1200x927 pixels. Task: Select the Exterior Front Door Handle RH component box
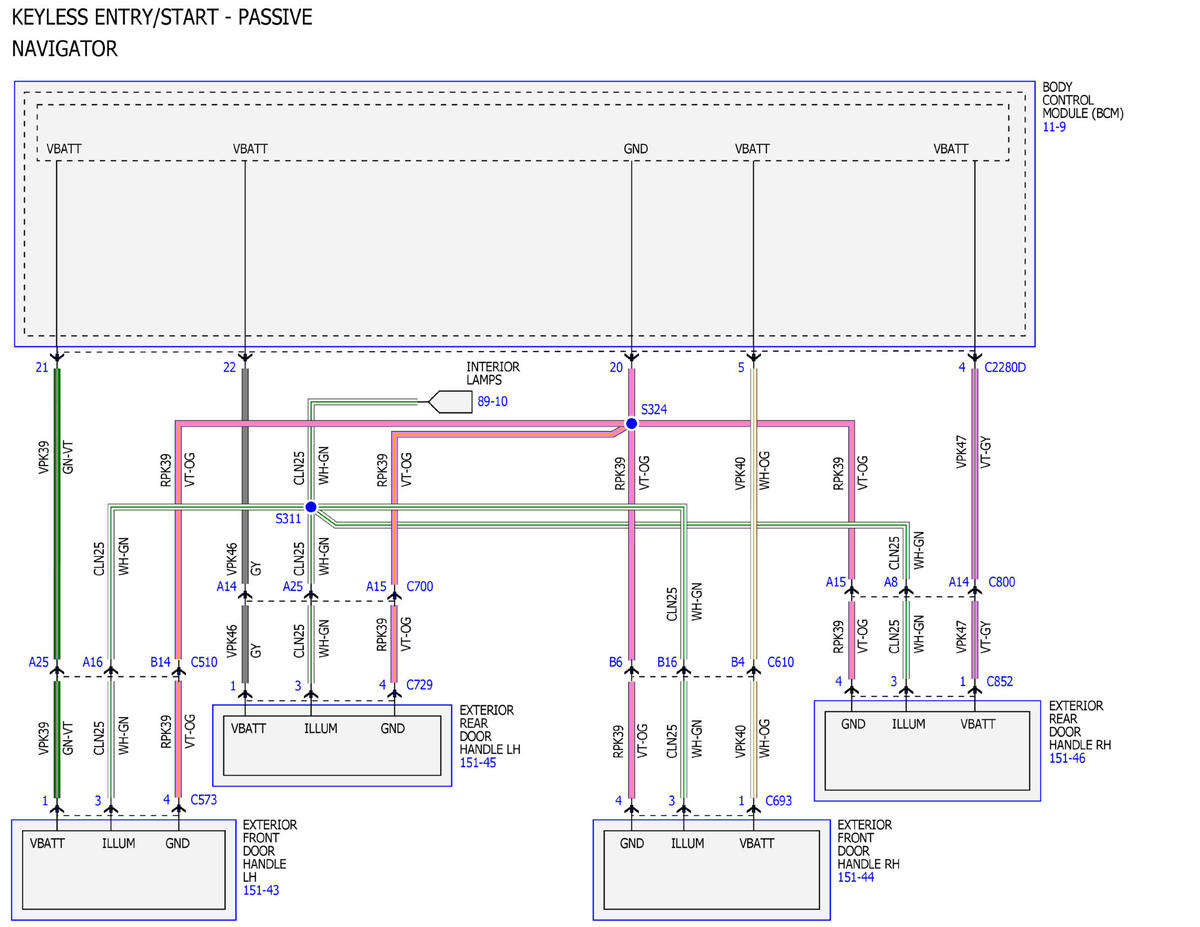point(711,870)
